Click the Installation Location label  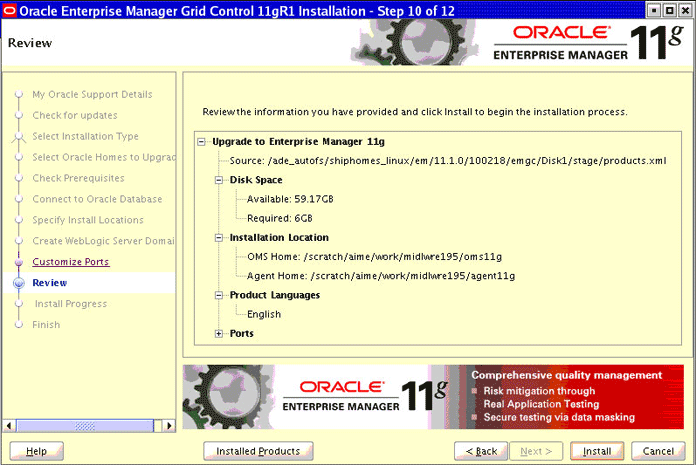coord(279,238)
